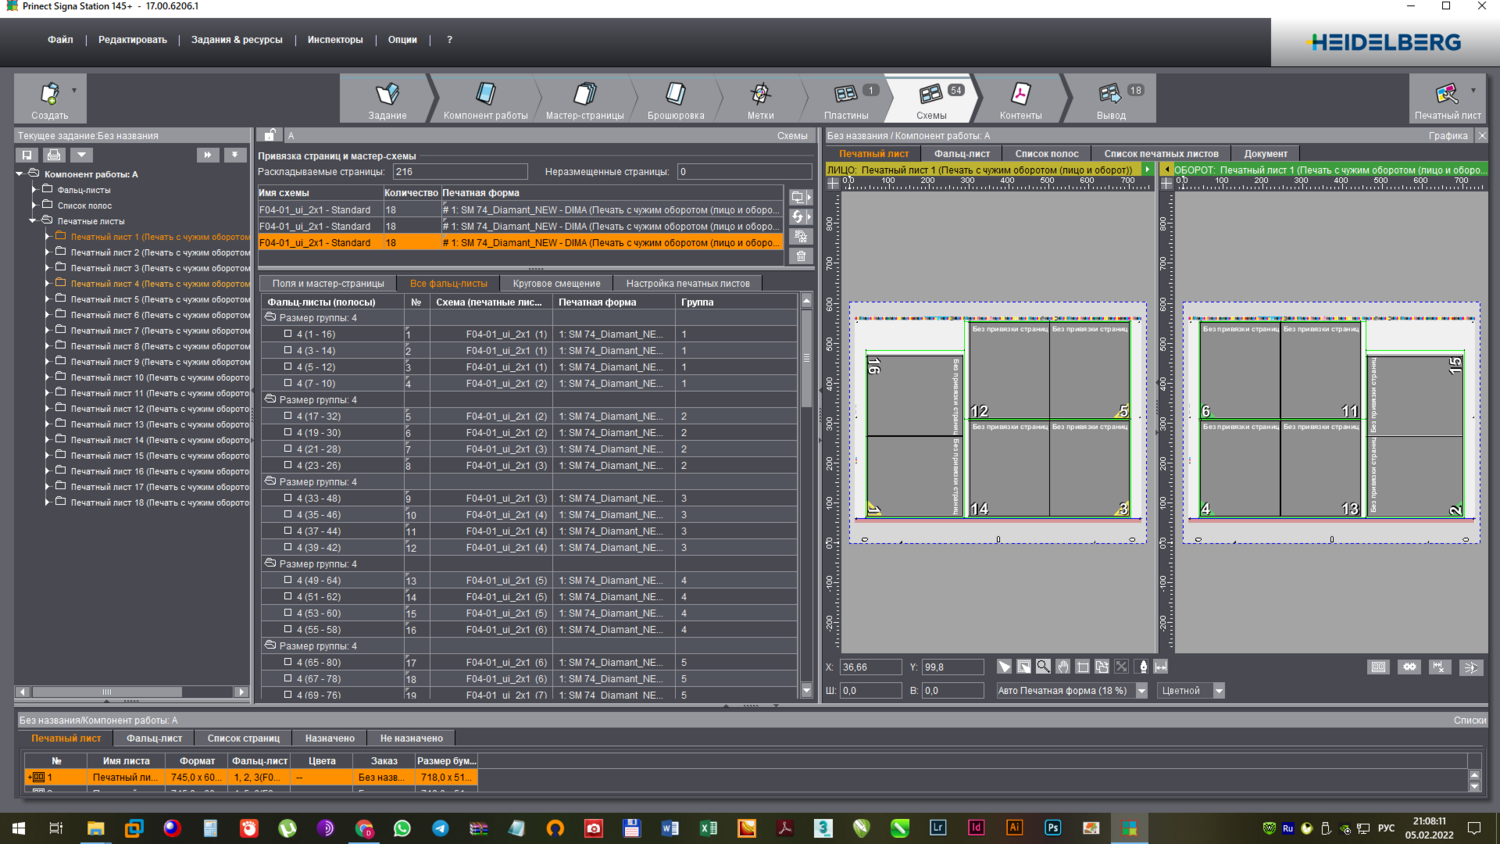Open the Инспекторы menu
The image size is (1500, 844).
[x=335, y=40]
